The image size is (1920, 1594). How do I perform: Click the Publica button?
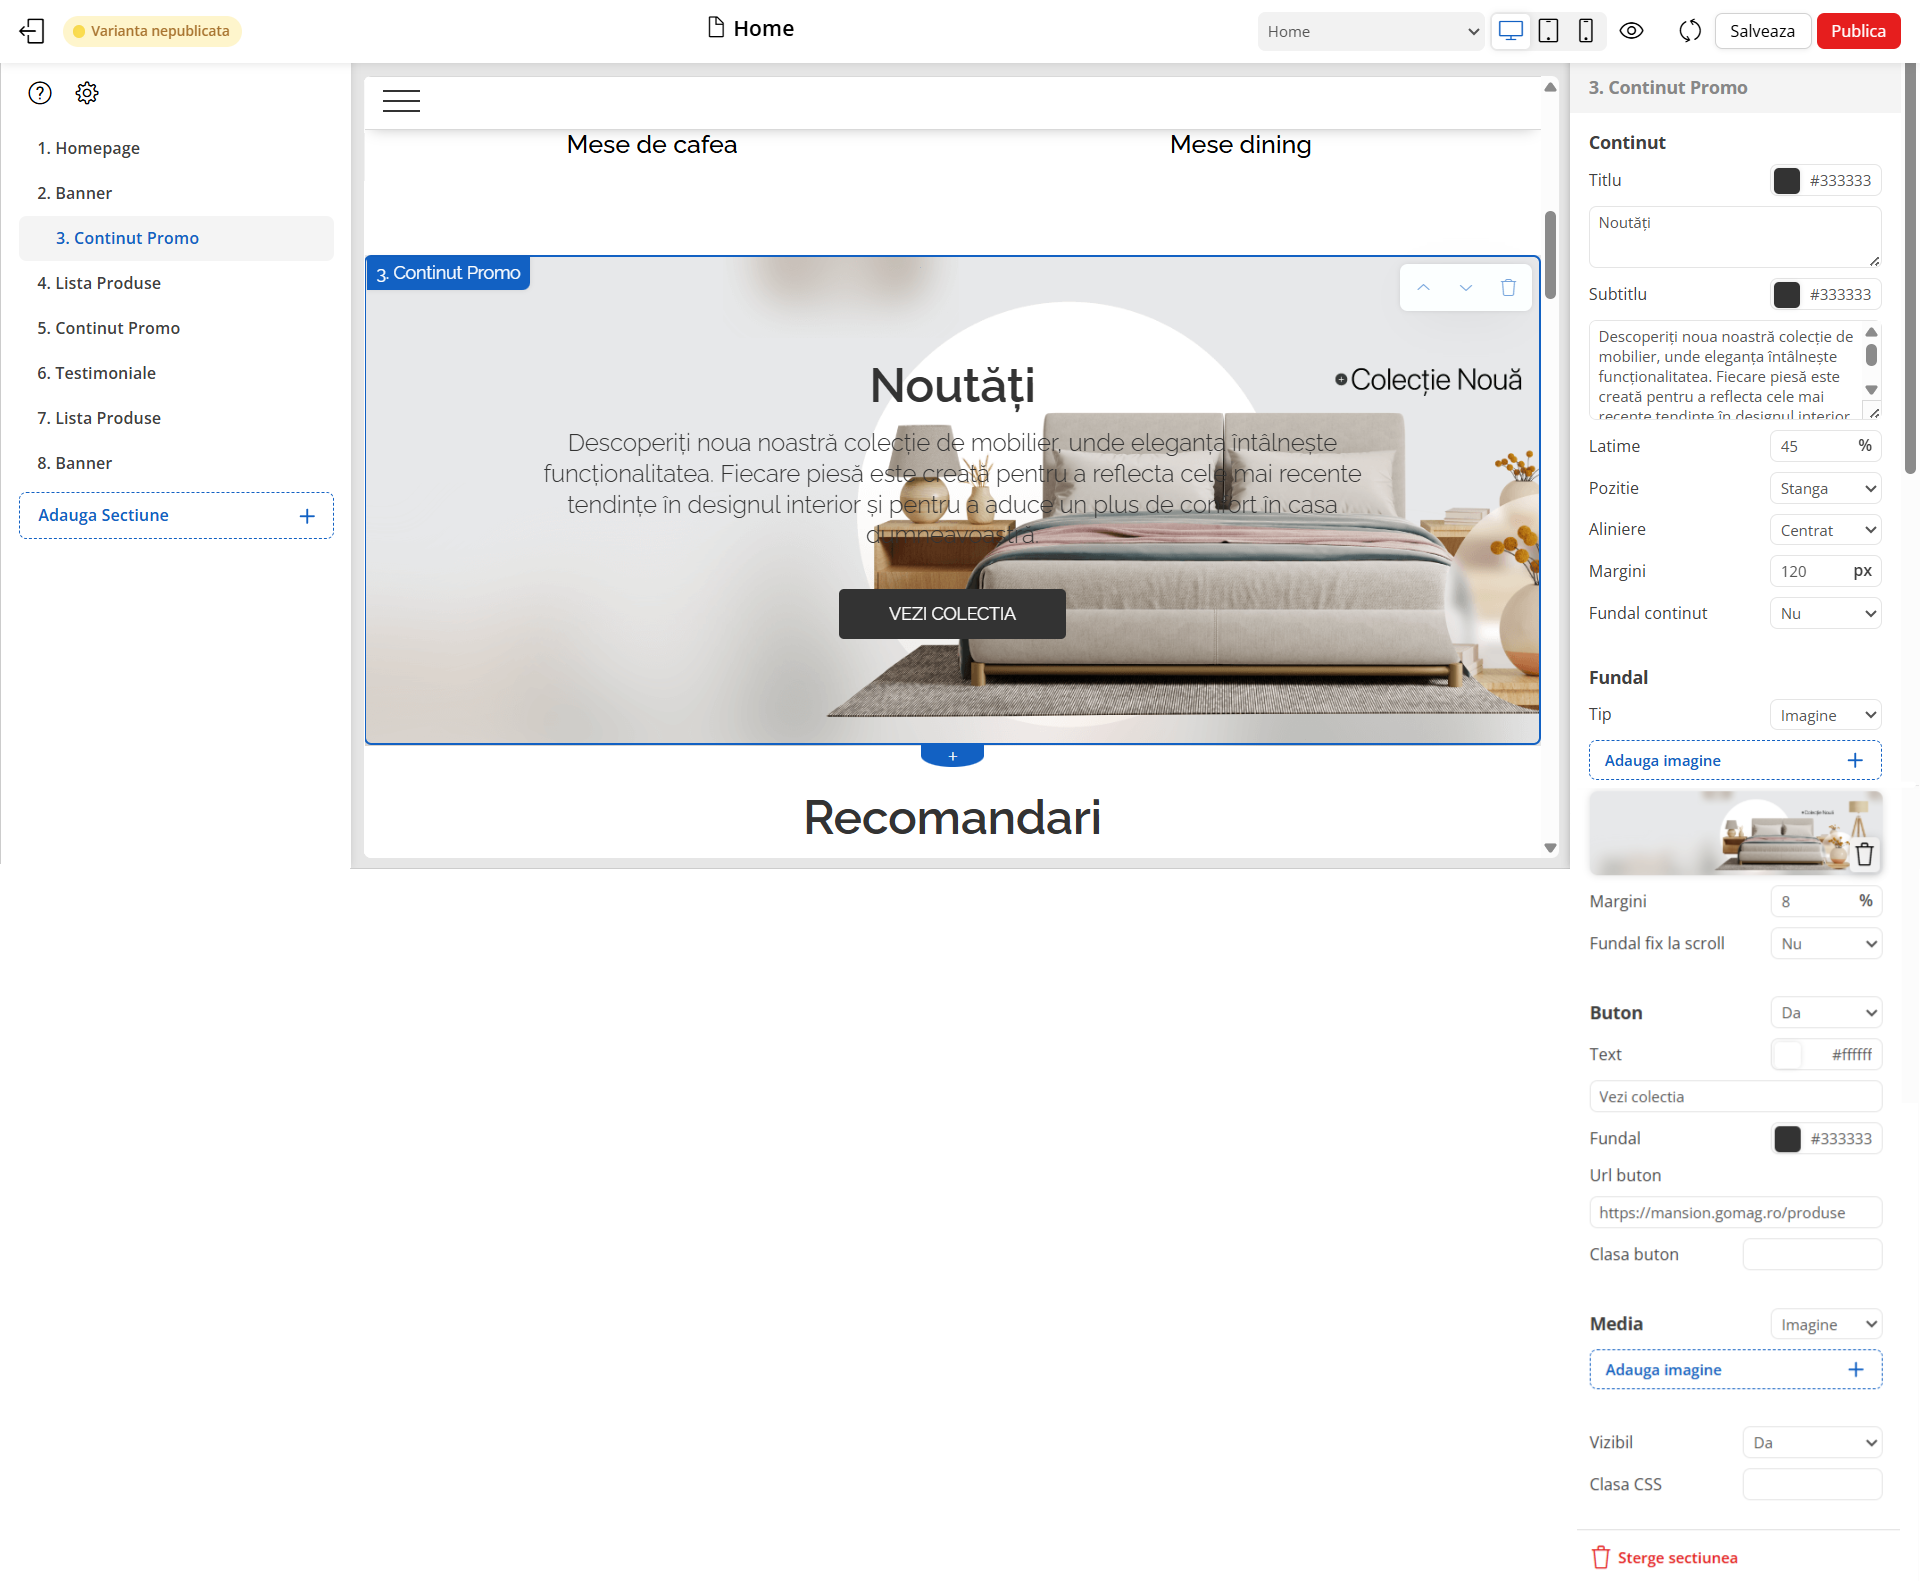[x=1857, y=31]
